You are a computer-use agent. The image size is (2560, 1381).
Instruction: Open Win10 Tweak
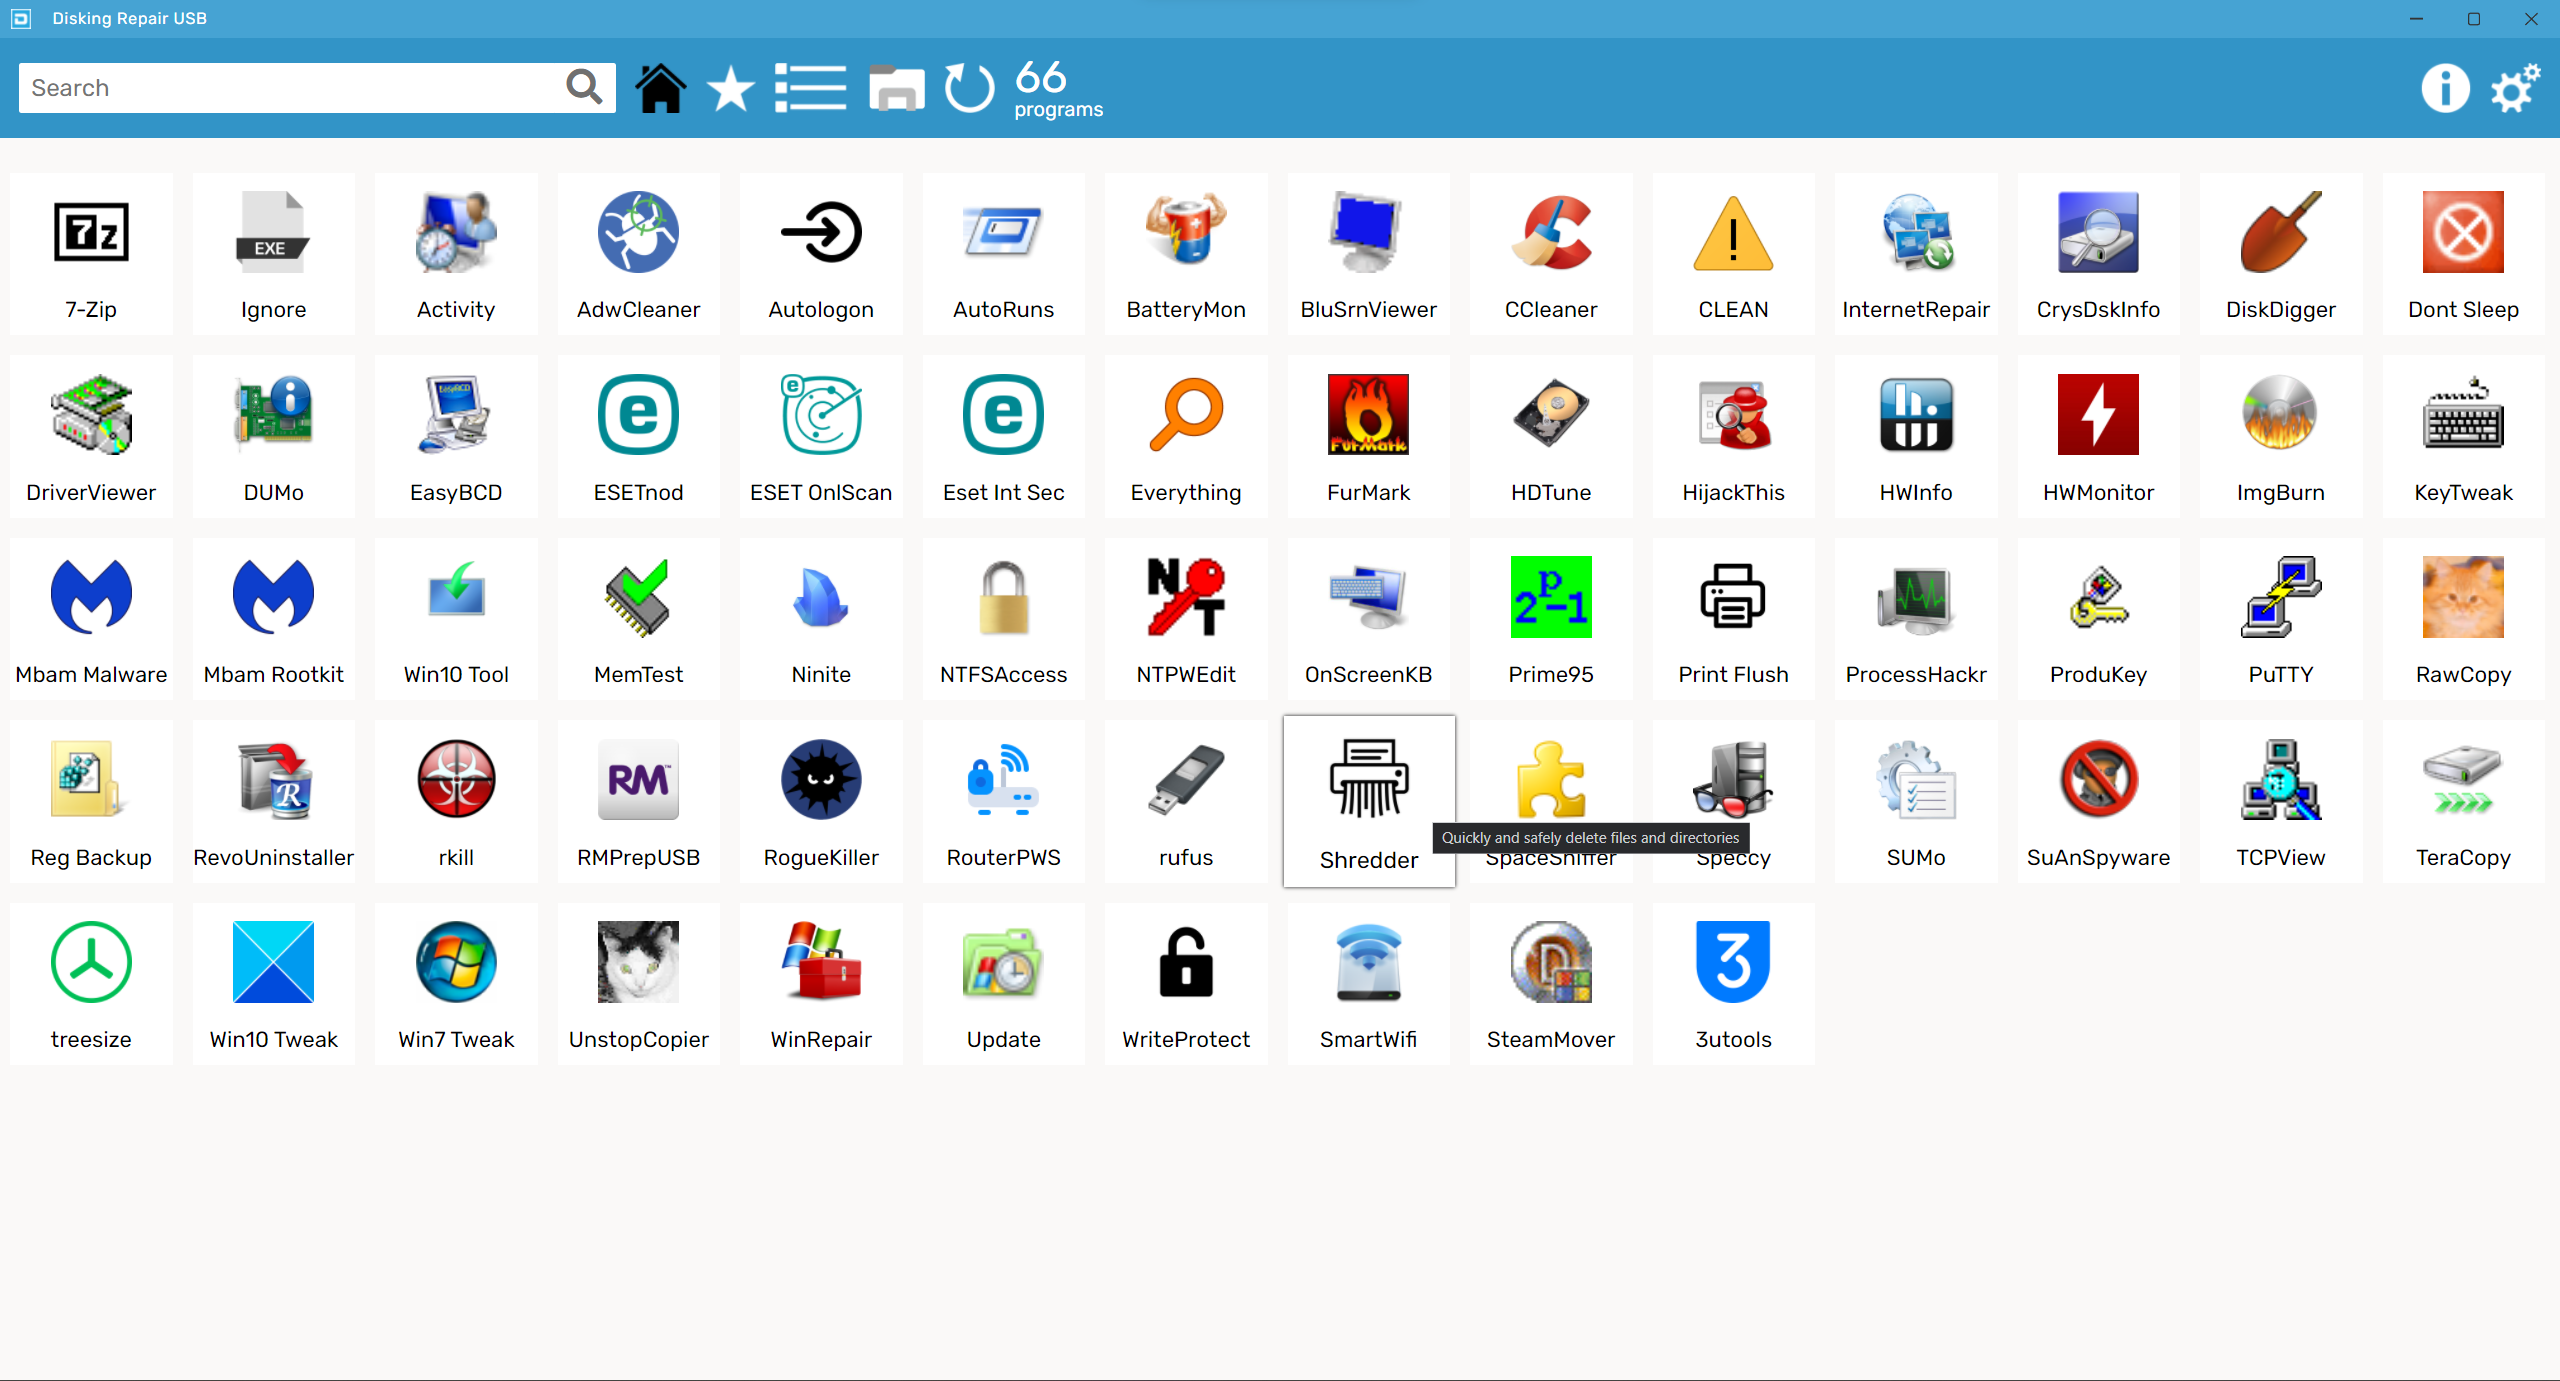[x=273, y=984]
